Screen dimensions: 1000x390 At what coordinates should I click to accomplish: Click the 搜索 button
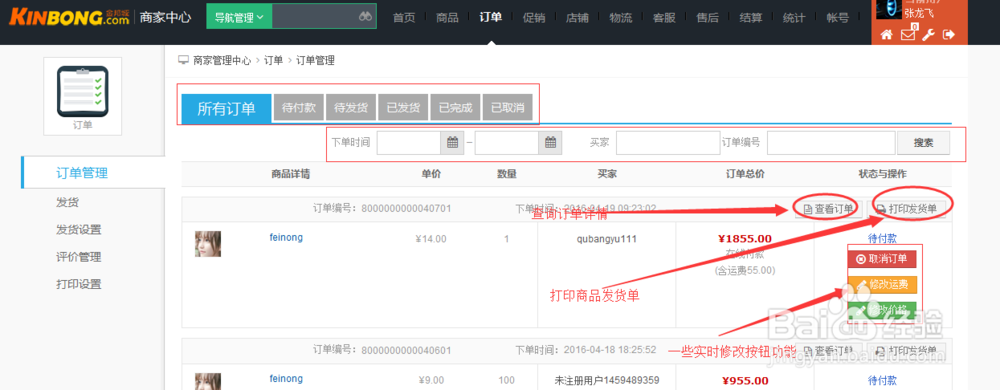[923, 143]
